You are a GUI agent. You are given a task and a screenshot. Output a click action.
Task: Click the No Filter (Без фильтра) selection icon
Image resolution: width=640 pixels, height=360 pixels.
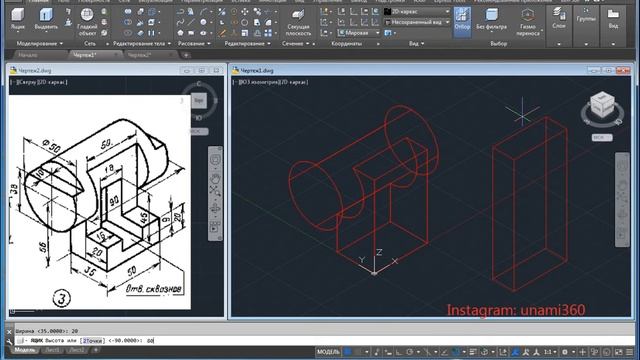pyautogui.click(x=491, y=20)
